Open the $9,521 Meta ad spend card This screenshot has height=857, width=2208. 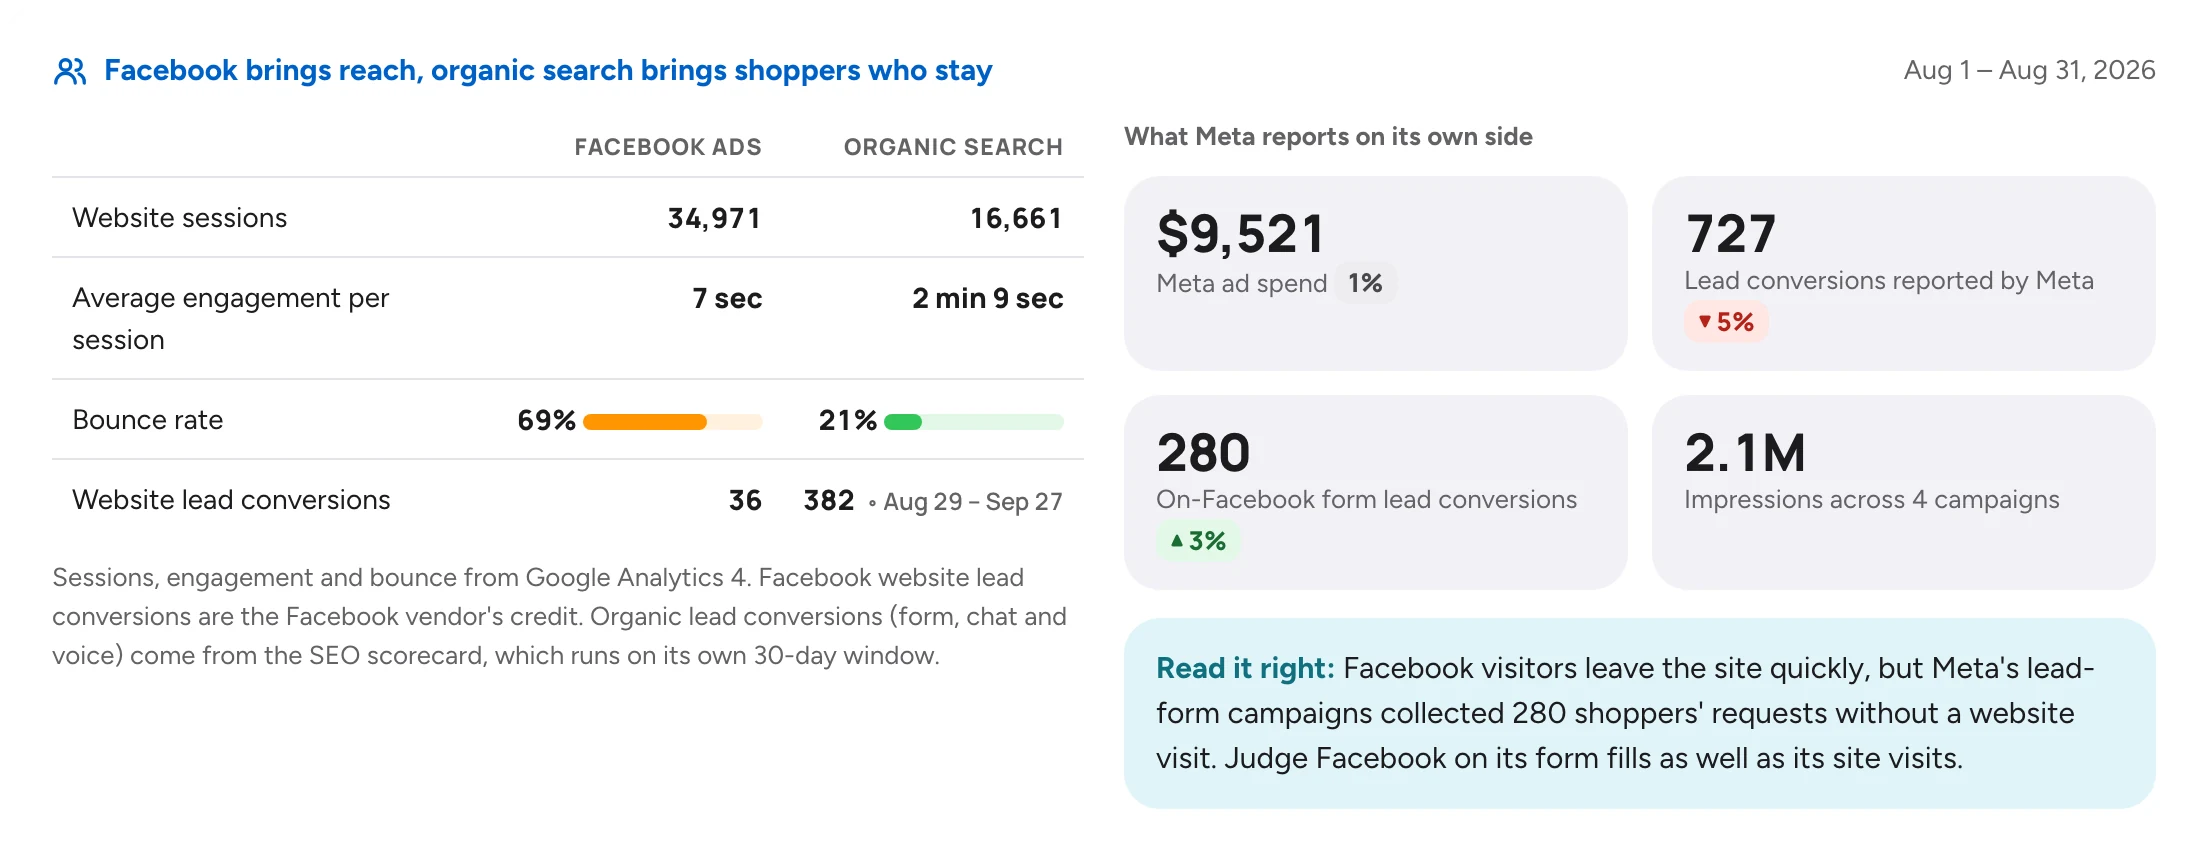(1375, 273)
